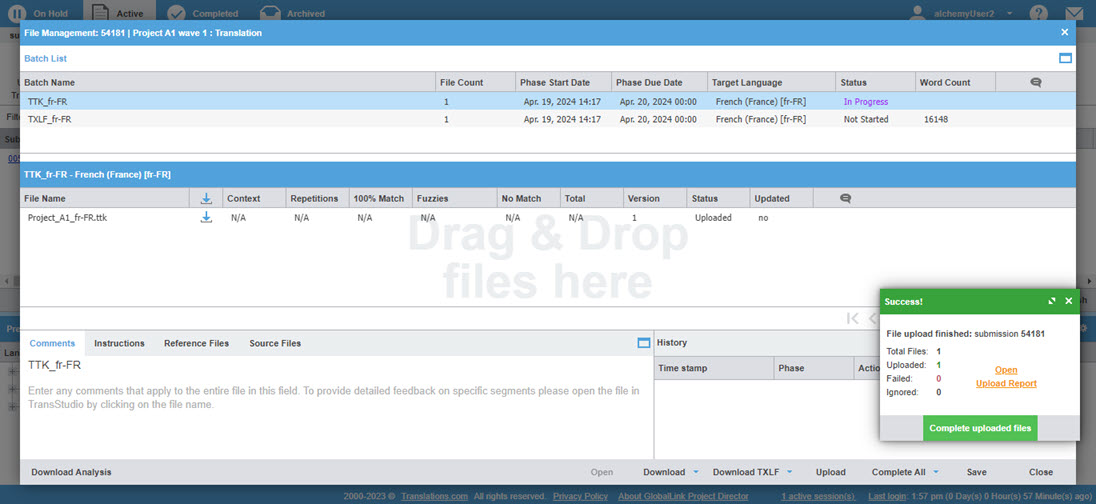Click the comment icon in Batch List header
This screenshot has height=504, width=1096.
pos(1035,82)
